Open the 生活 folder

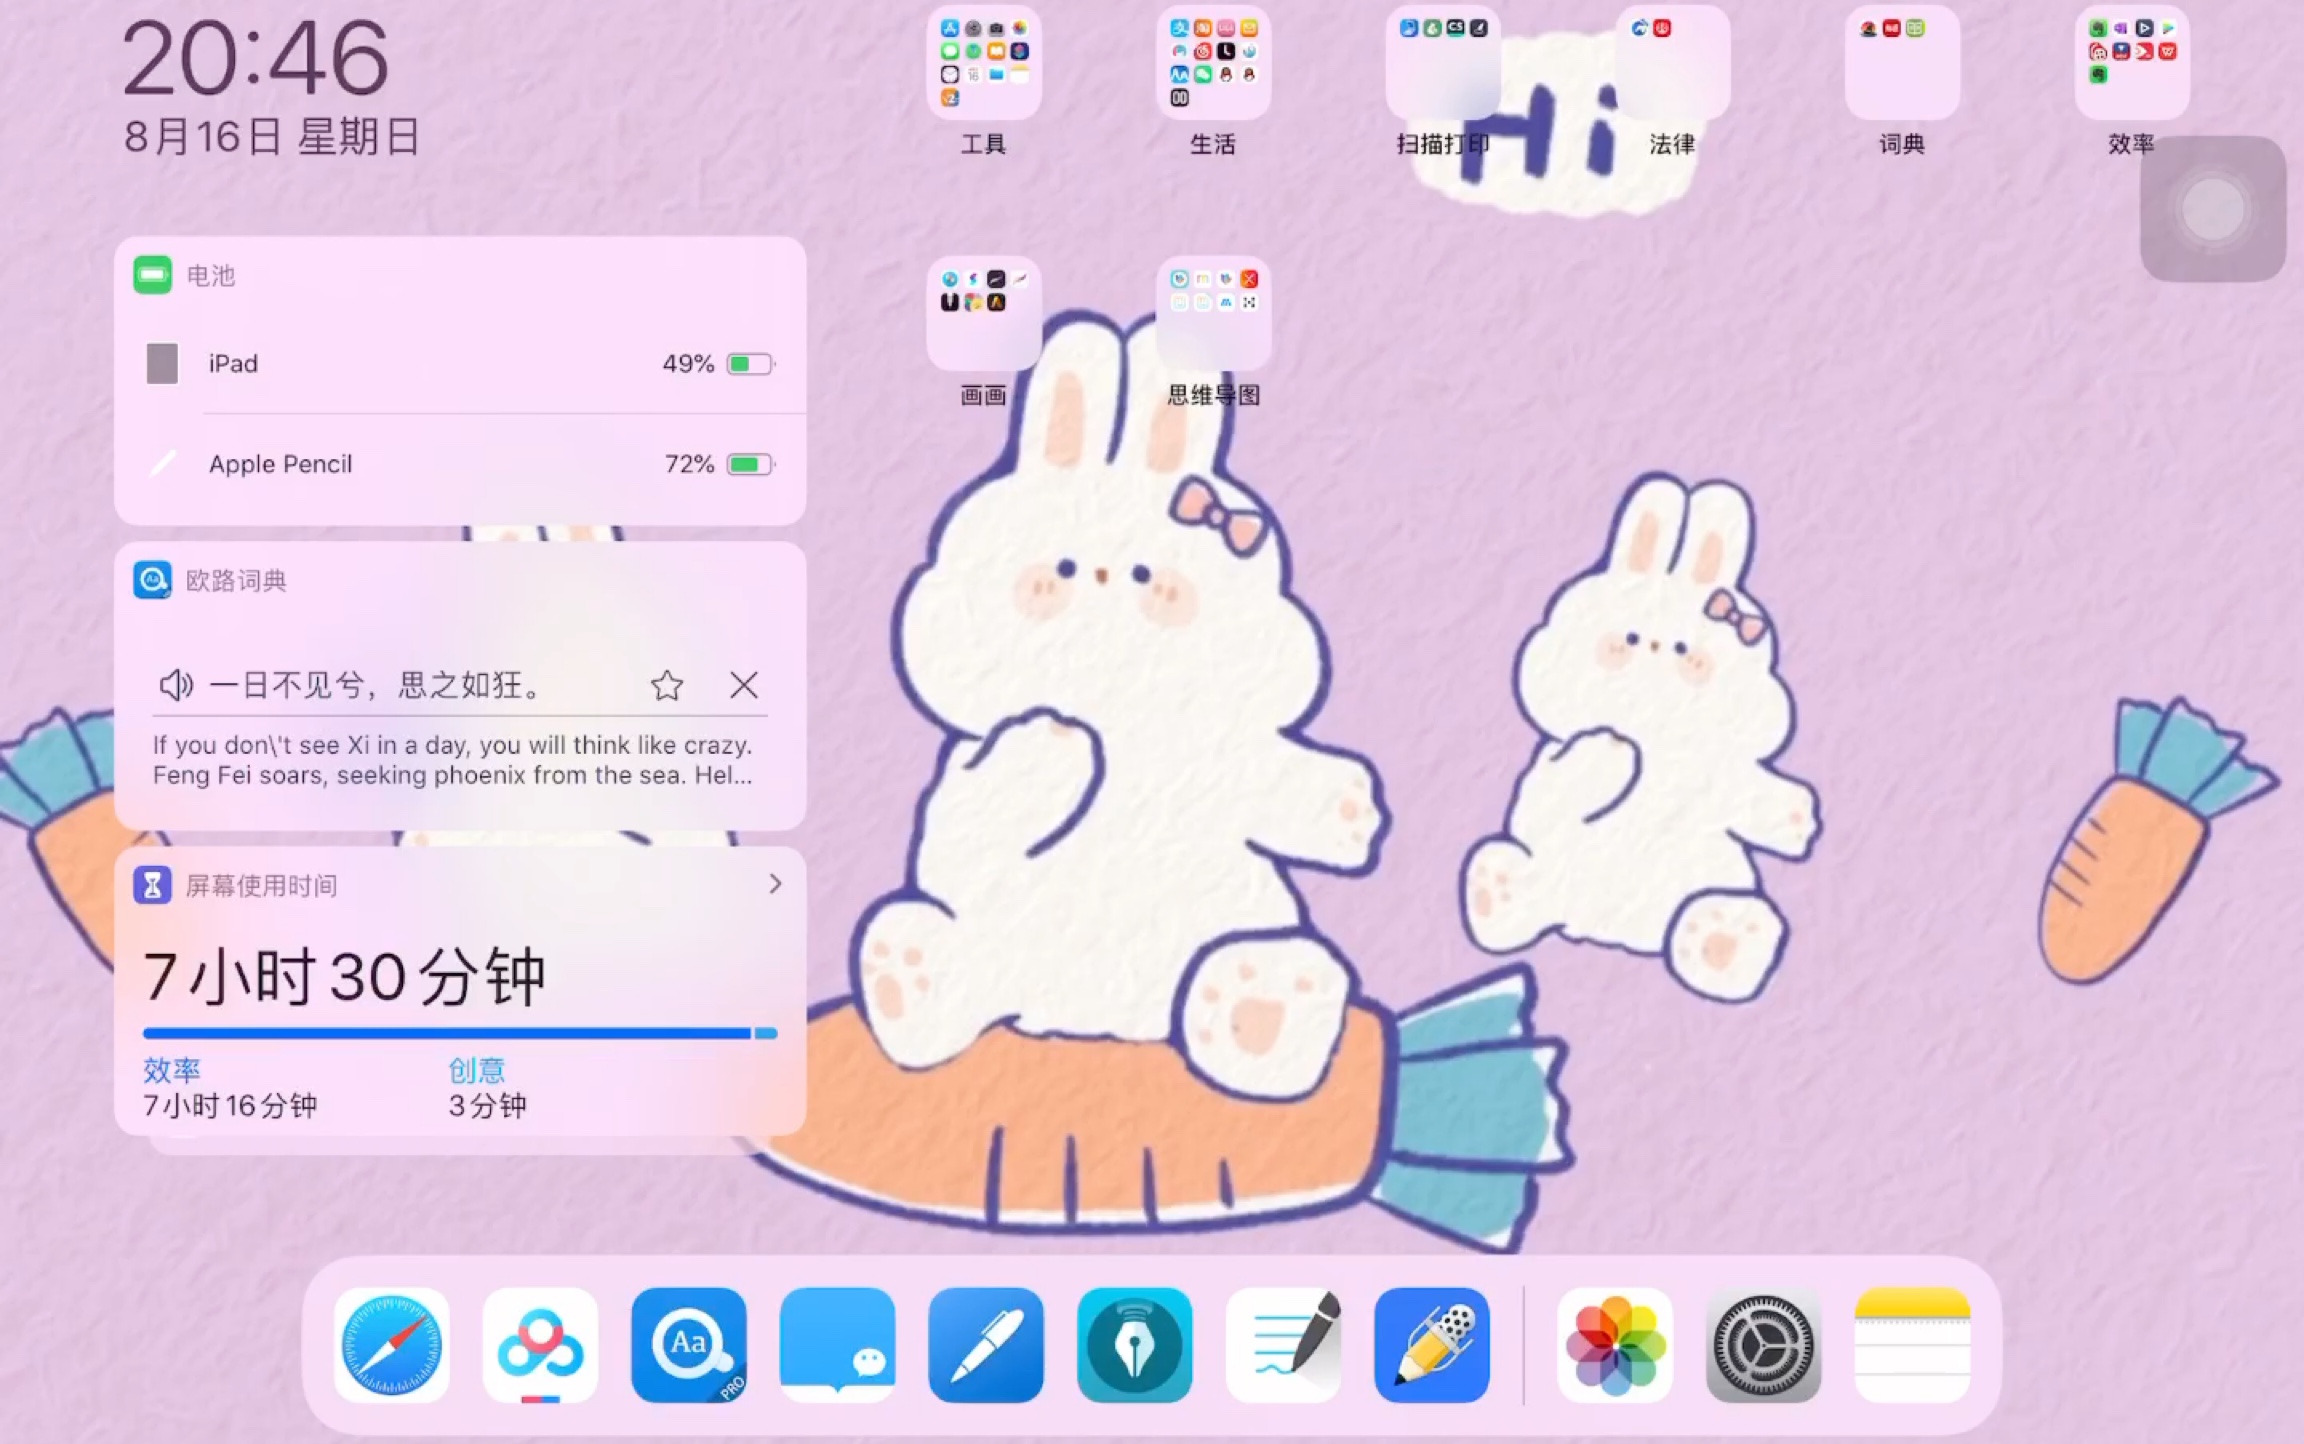(x=1214, y=63)
